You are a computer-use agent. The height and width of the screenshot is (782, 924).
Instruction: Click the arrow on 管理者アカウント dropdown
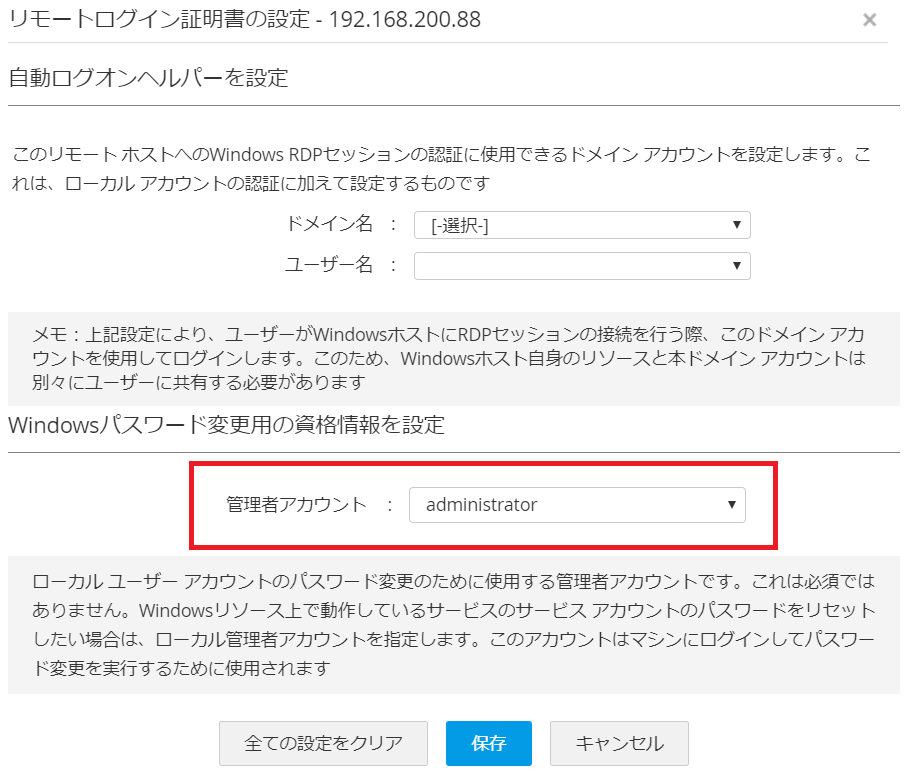point(732,505)
